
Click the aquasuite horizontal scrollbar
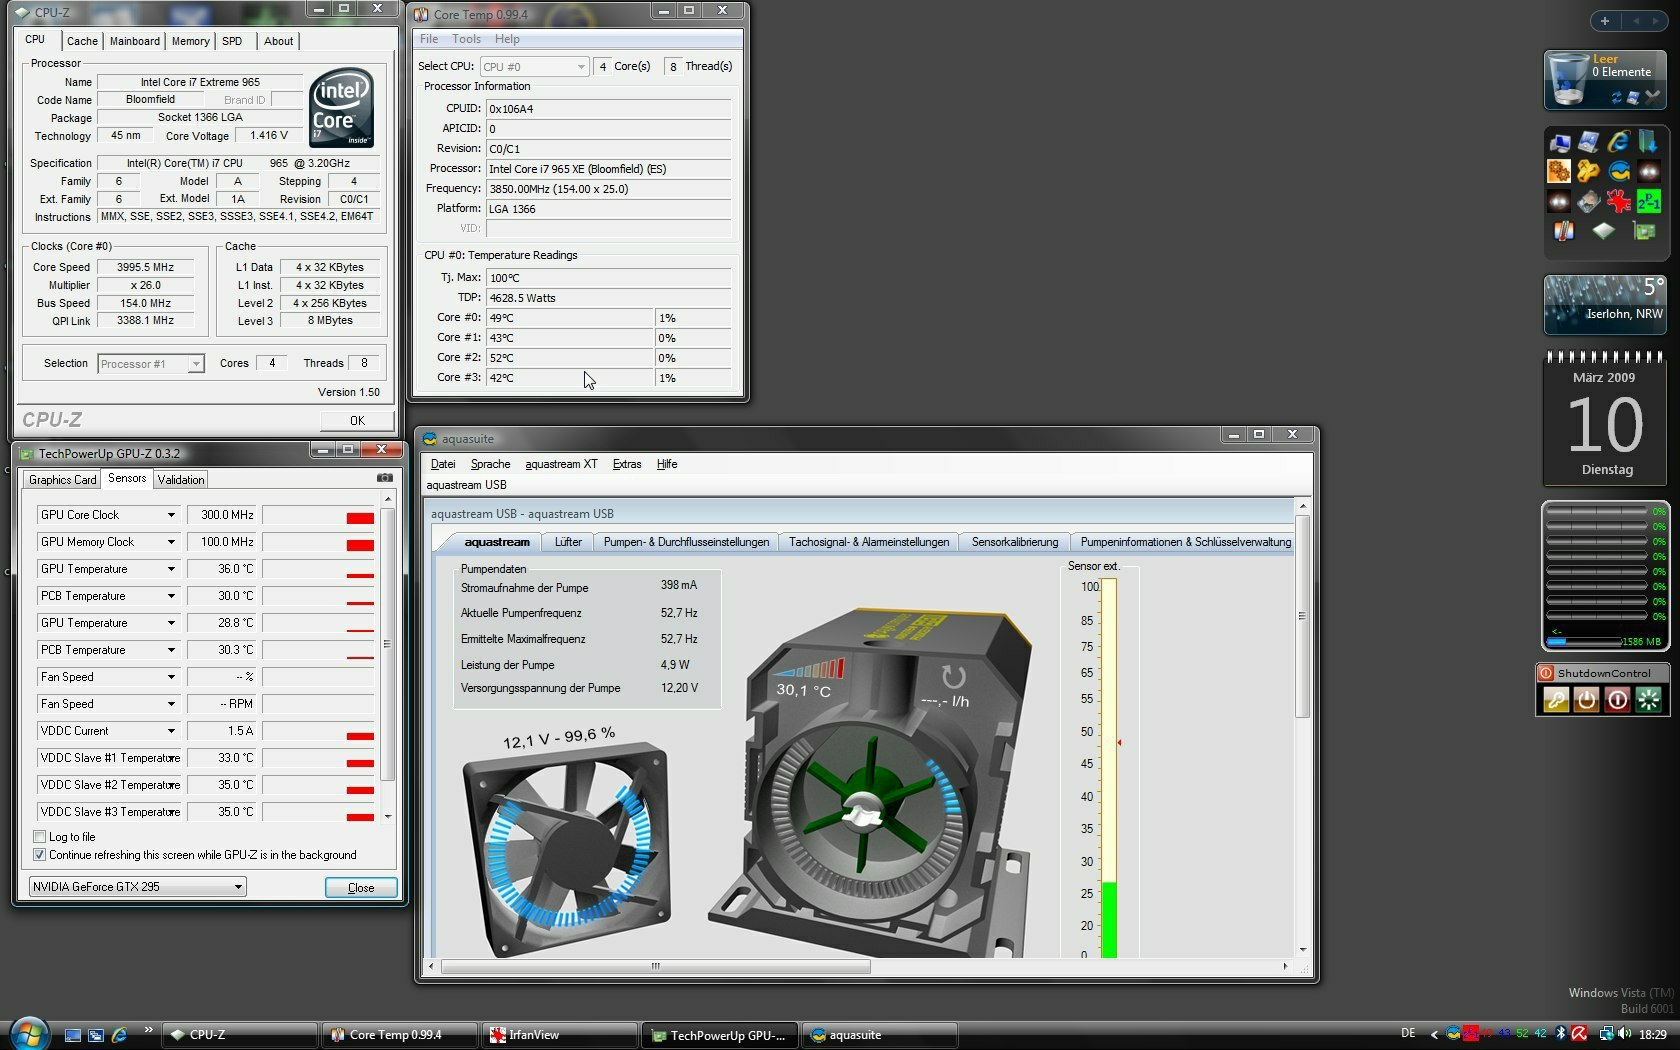(656, 966)
